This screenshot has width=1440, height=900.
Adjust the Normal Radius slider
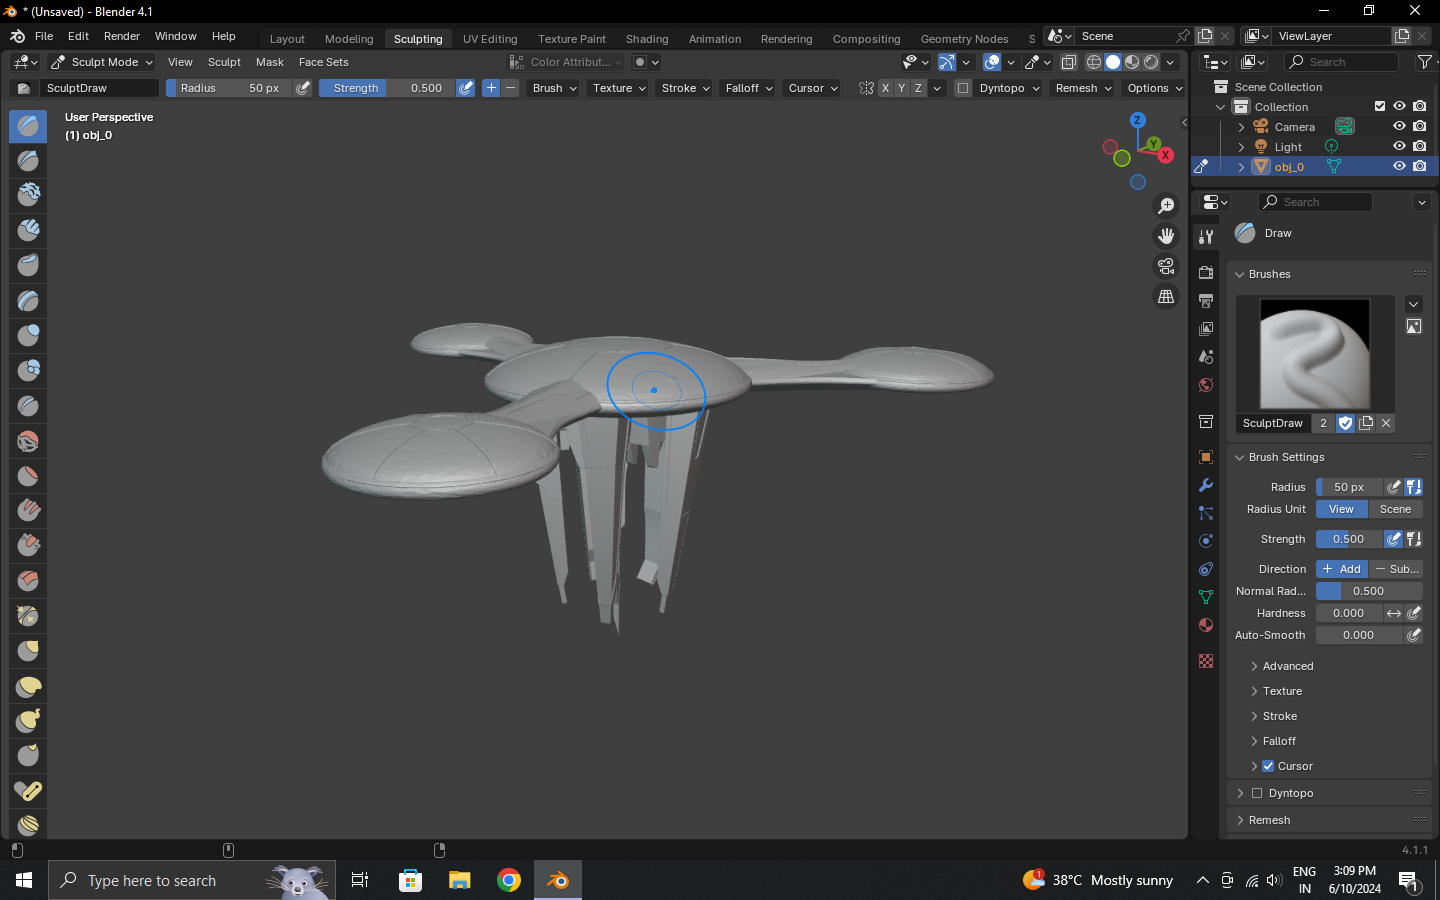pos(1369,591)
